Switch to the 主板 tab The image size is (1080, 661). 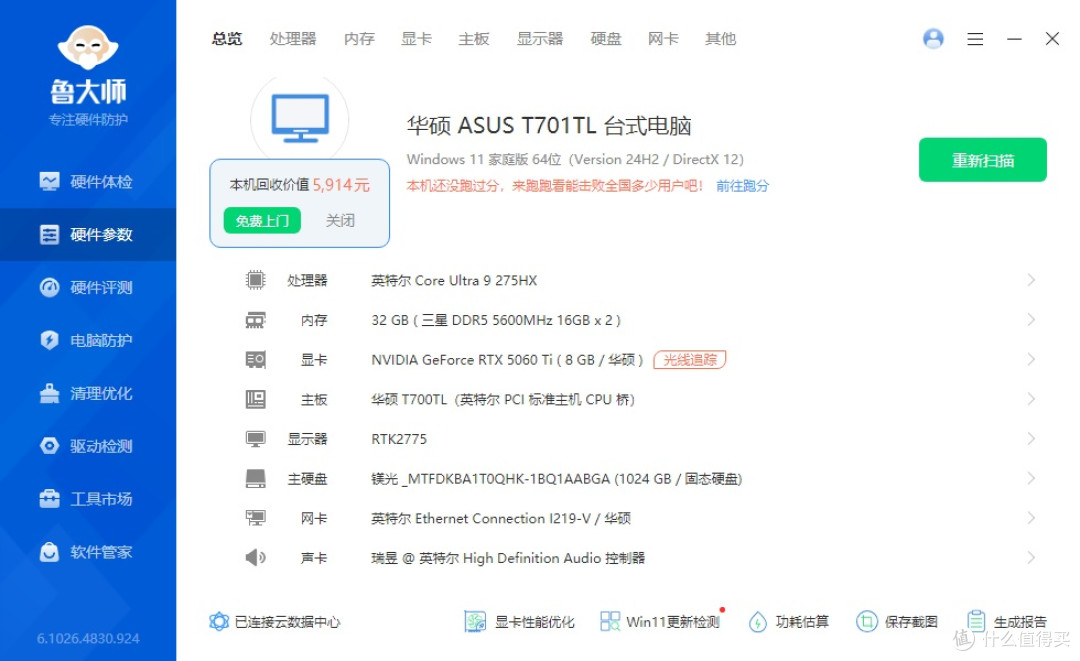474,39
